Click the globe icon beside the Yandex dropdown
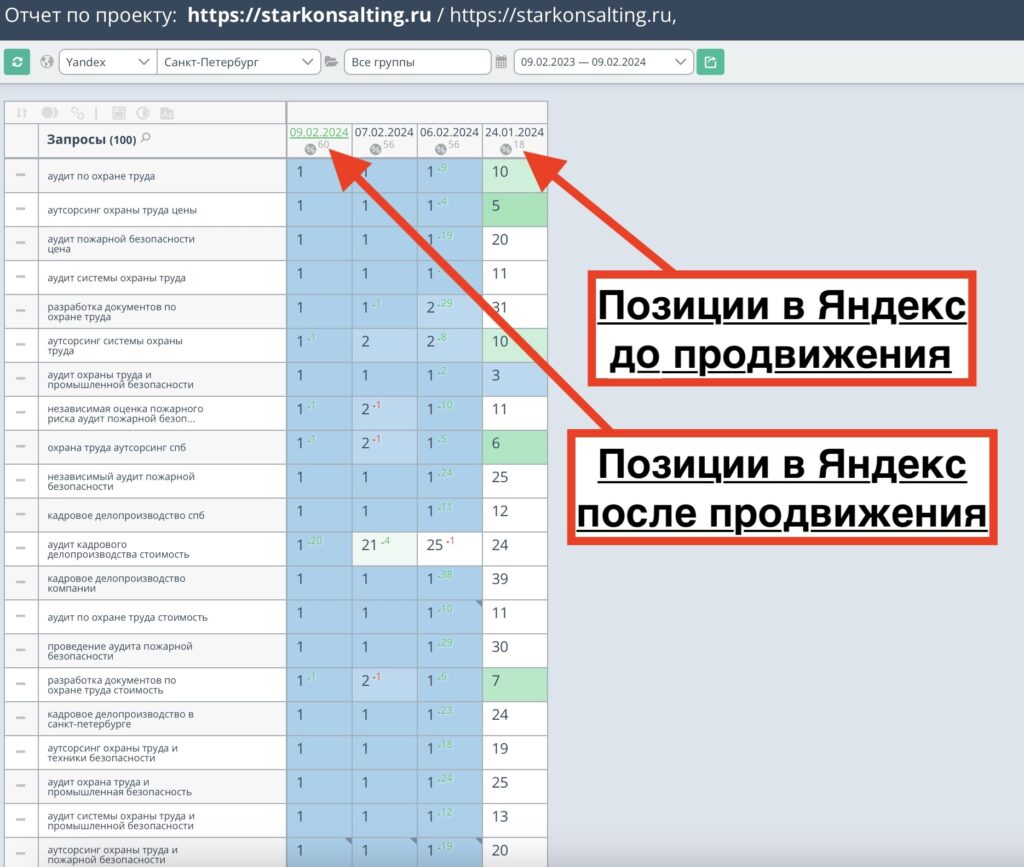The height and width of the screenshot is (867, 1024). point(47,62)
